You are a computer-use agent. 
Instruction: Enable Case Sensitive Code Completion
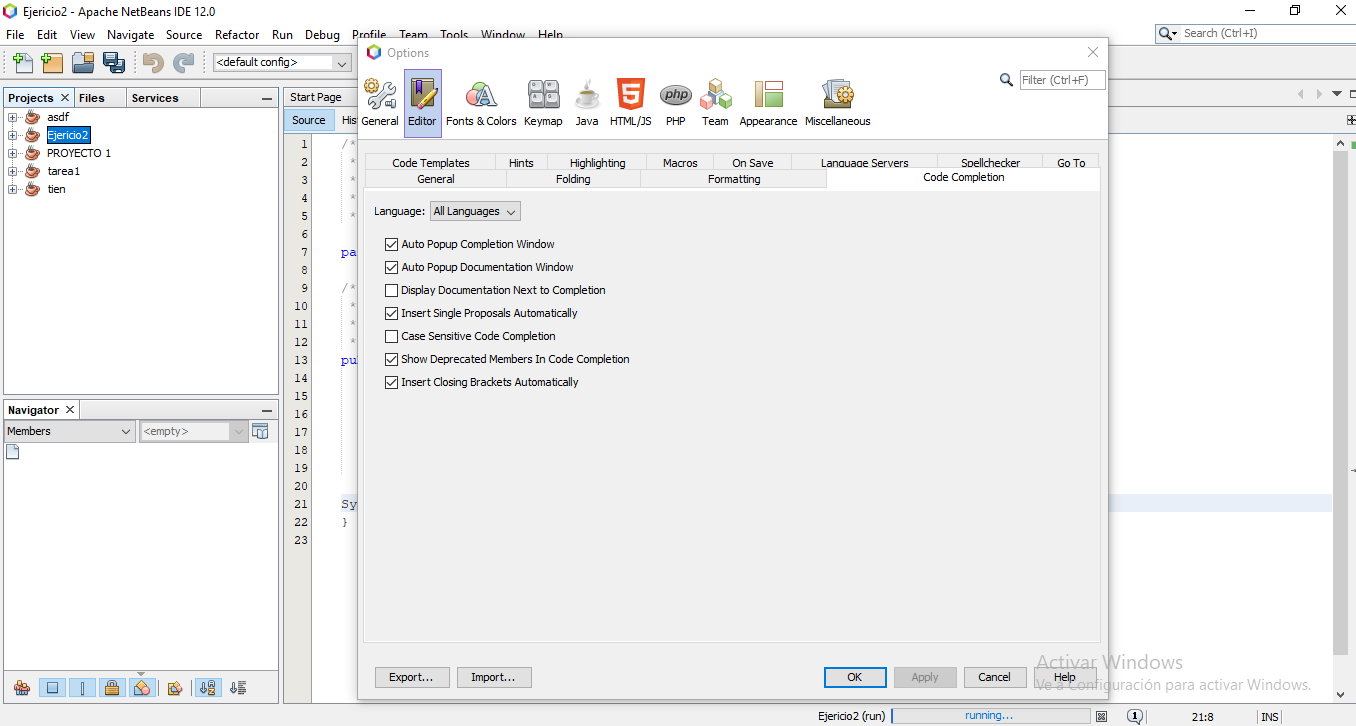point(392,336)
